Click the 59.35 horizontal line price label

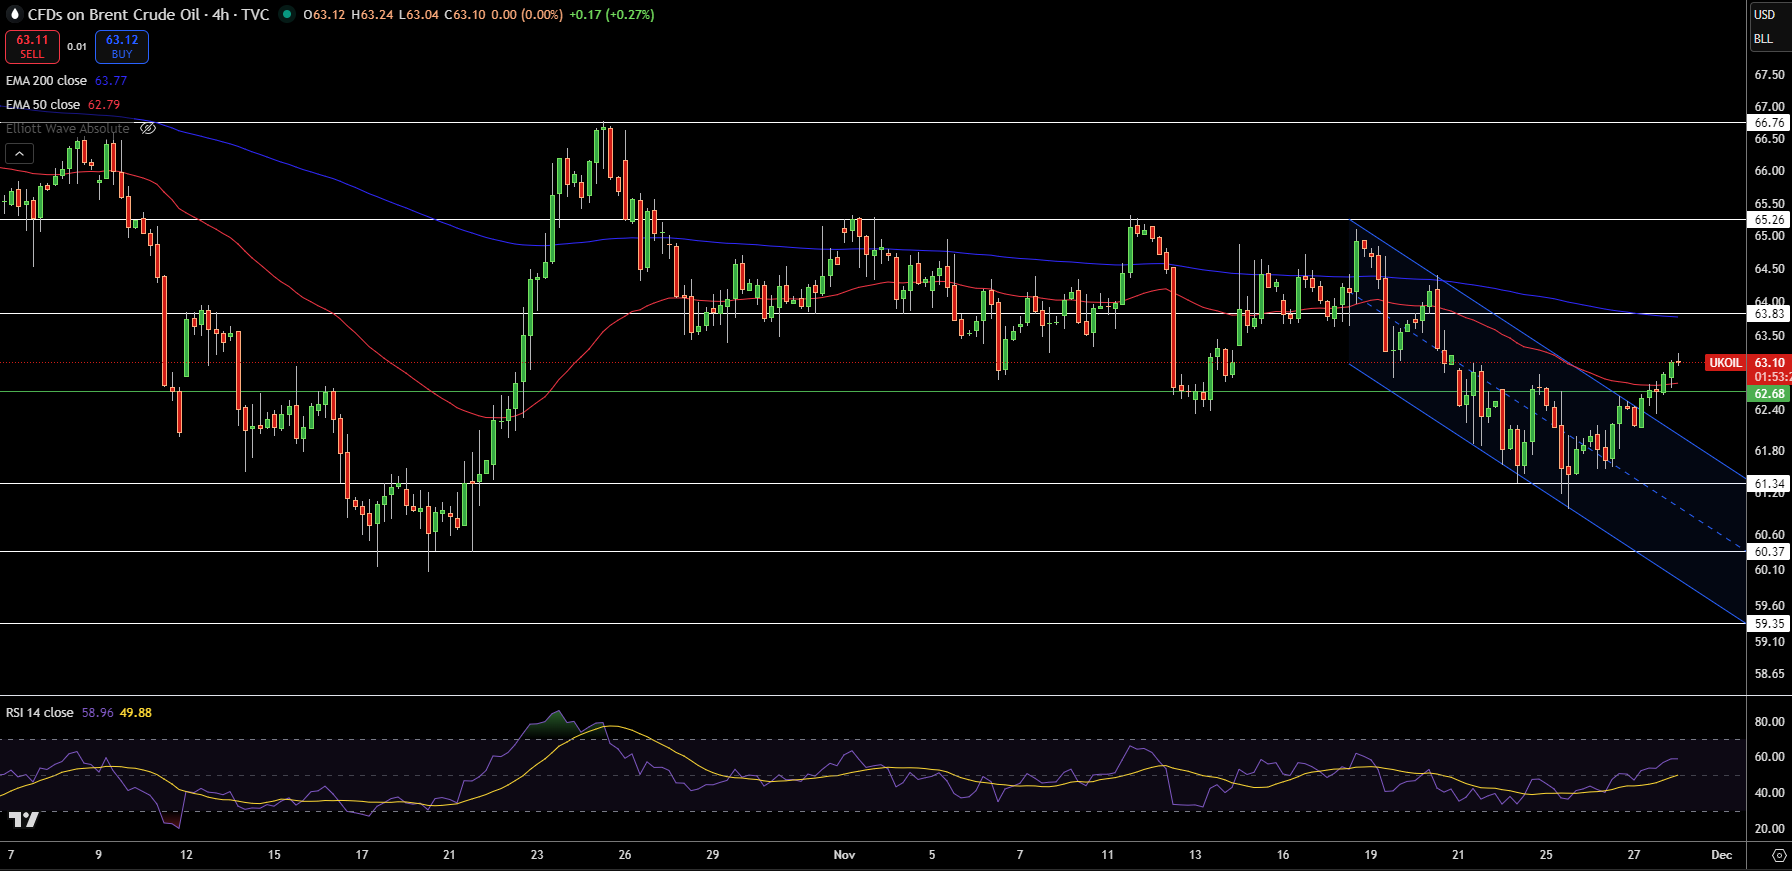(x=1769, y=623)
